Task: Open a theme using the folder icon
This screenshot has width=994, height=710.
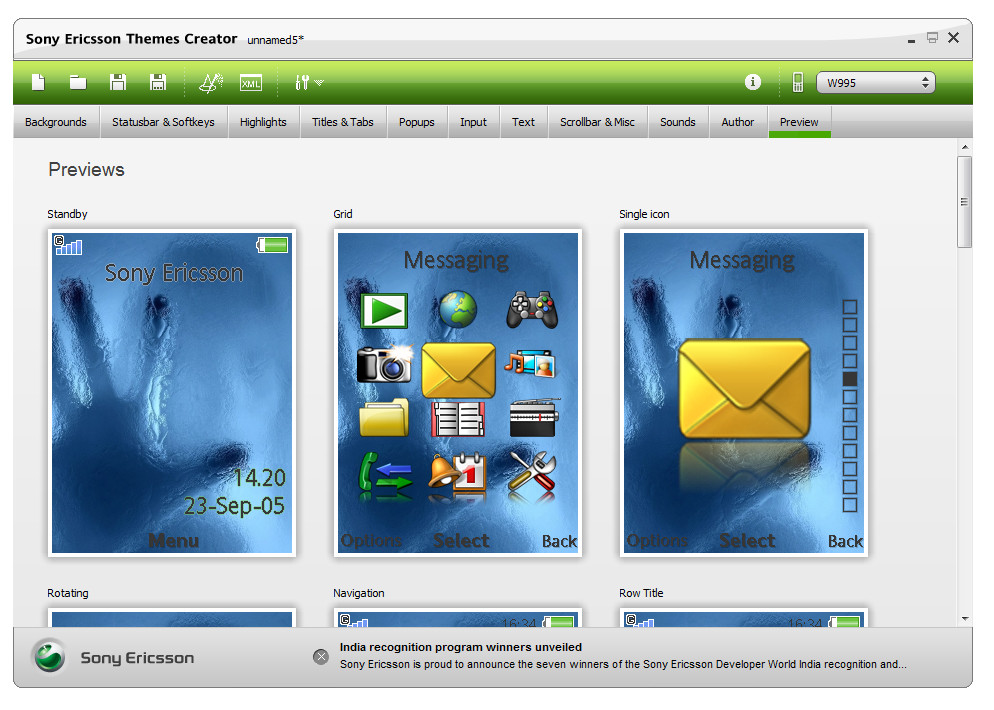Action: tap(77, 82)
